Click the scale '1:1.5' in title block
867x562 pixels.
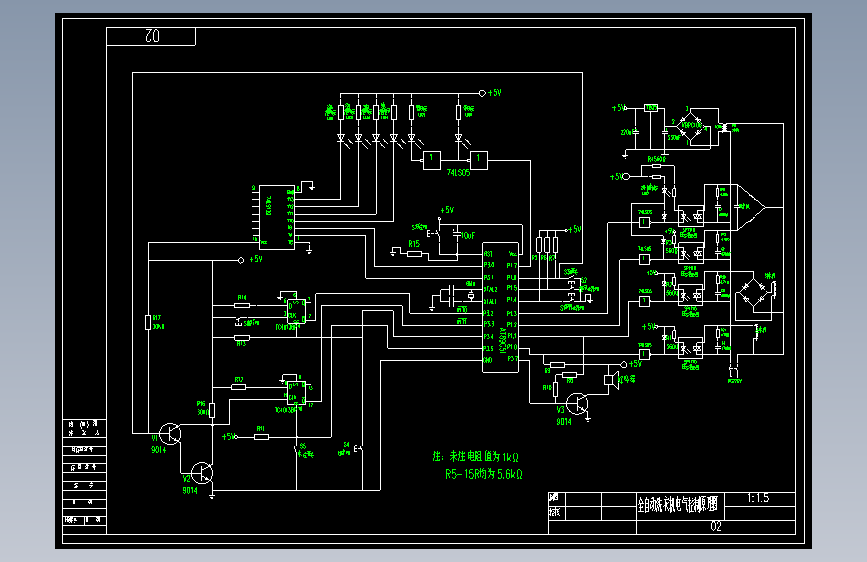pos(758,498)
